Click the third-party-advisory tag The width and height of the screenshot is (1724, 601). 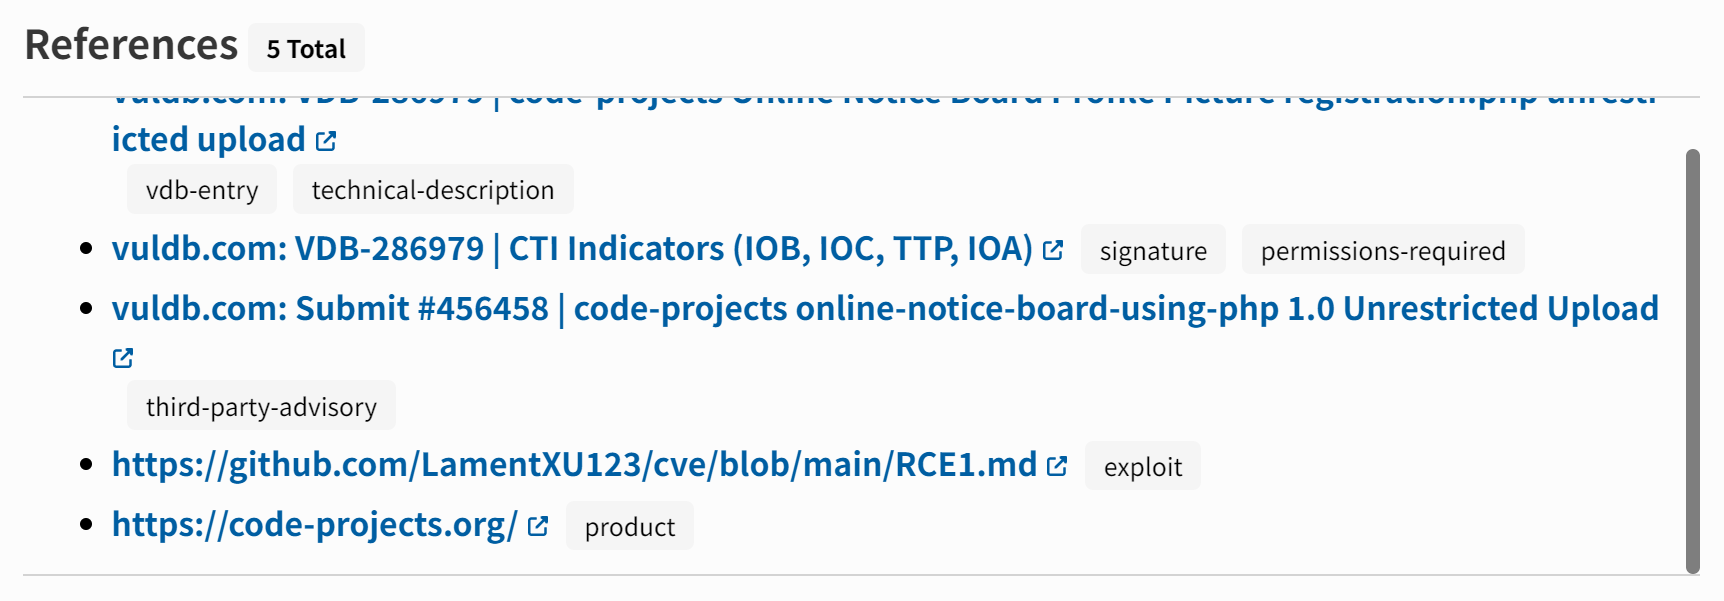(261, 407)
